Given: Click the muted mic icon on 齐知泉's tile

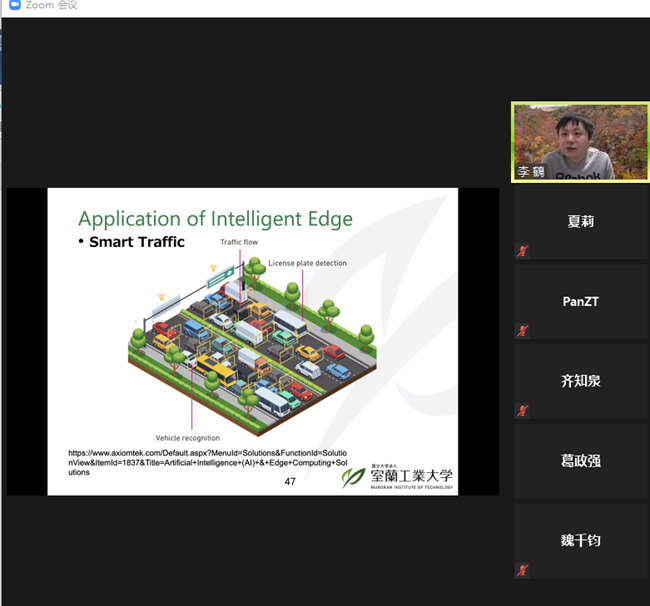Looking at the screenshot, I should 521,410.
